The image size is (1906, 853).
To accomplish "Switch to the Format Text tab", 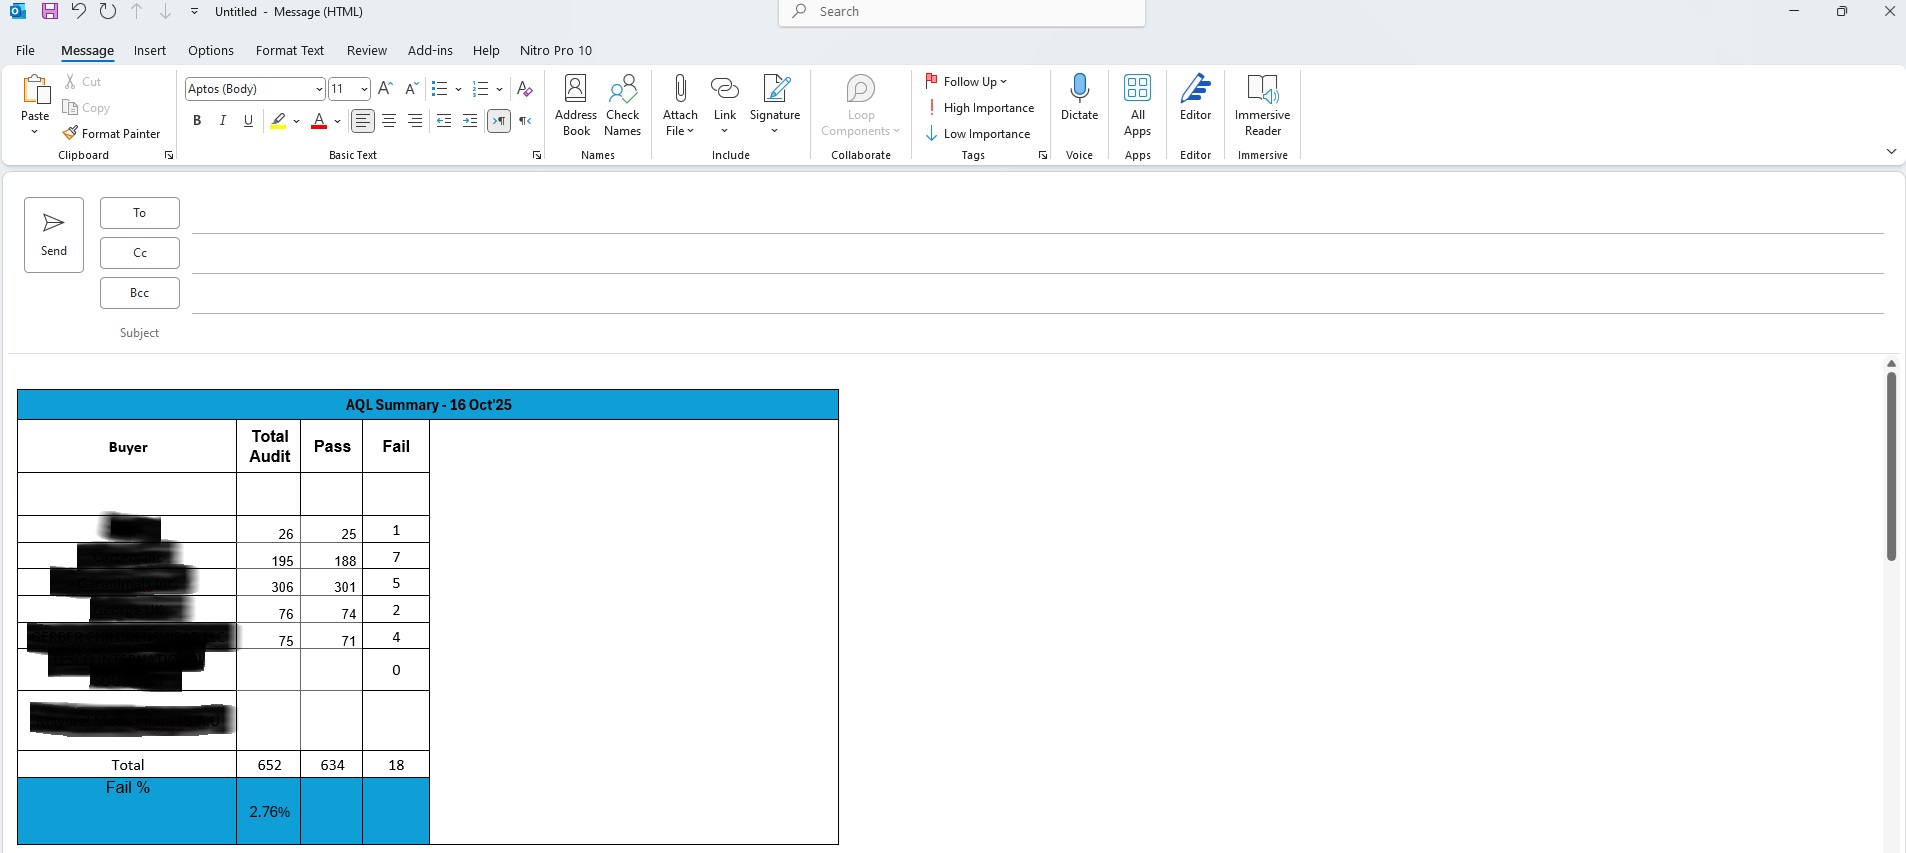I will 290,50.
